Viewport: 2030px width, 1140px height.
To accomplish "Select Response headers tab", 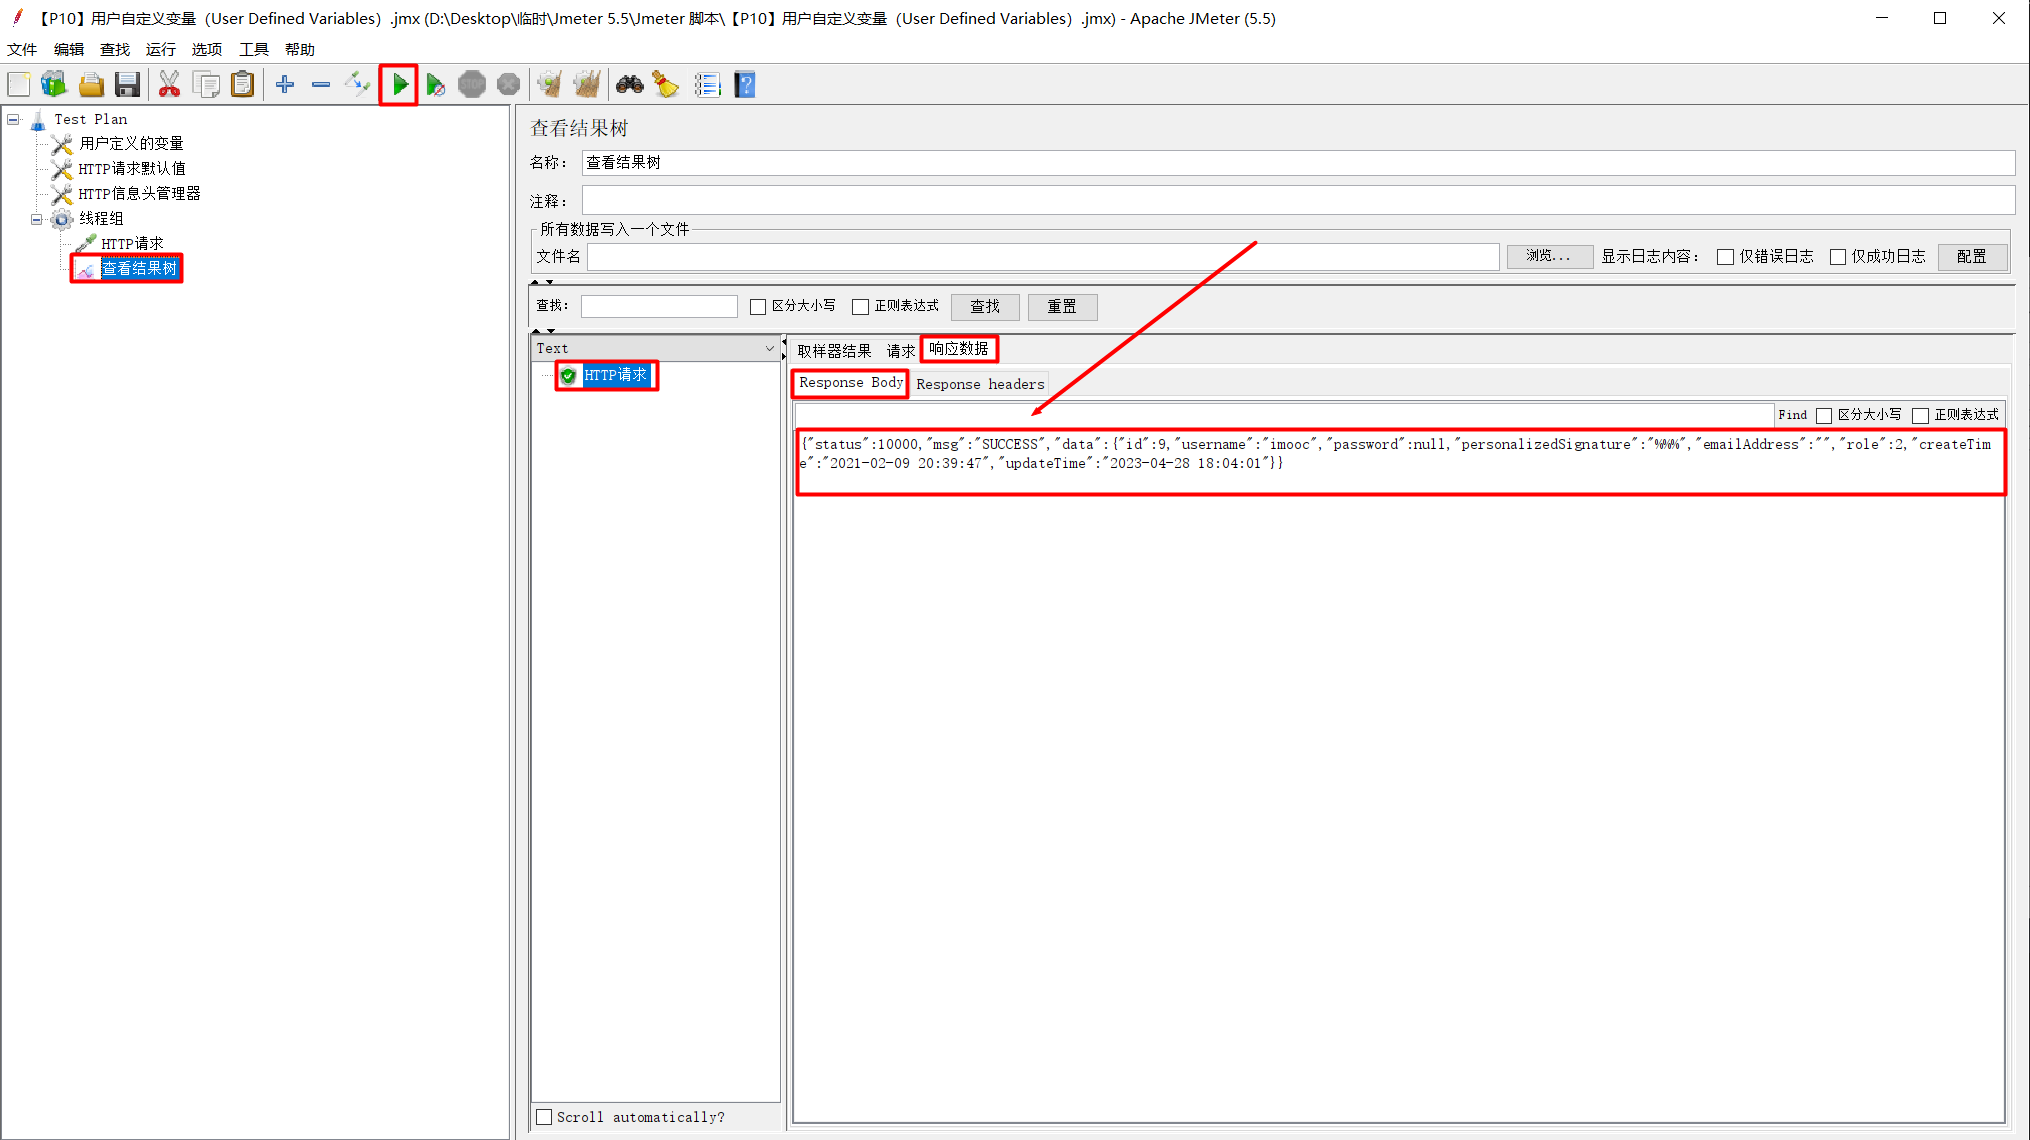I will 980,384.
